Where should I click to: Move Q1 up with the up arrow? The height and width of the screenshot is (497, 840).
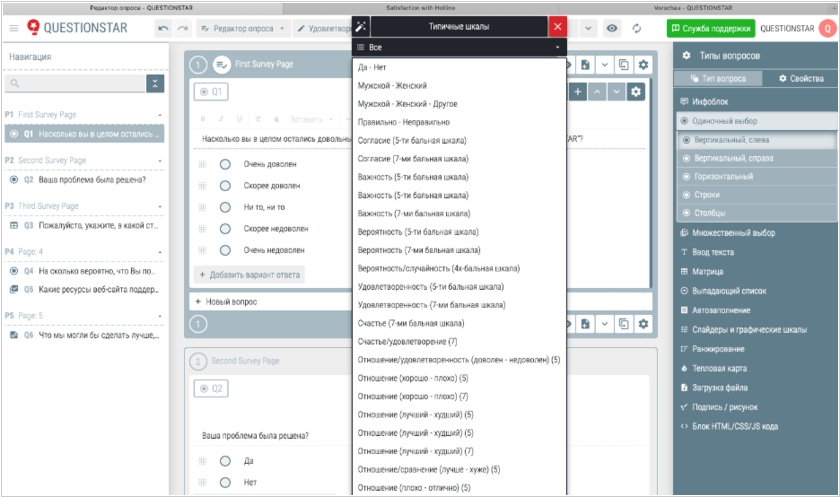pos(597,92)
